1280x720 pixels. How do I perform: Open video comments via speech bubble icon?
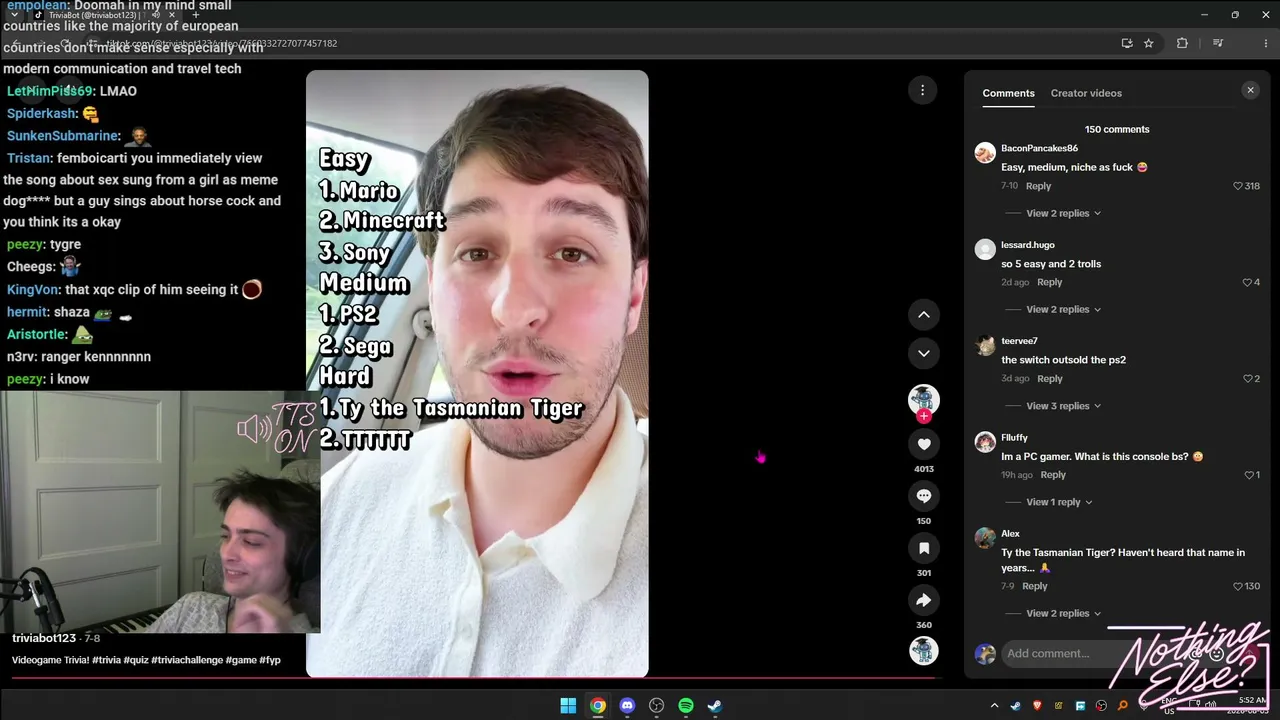coord(924,496)
